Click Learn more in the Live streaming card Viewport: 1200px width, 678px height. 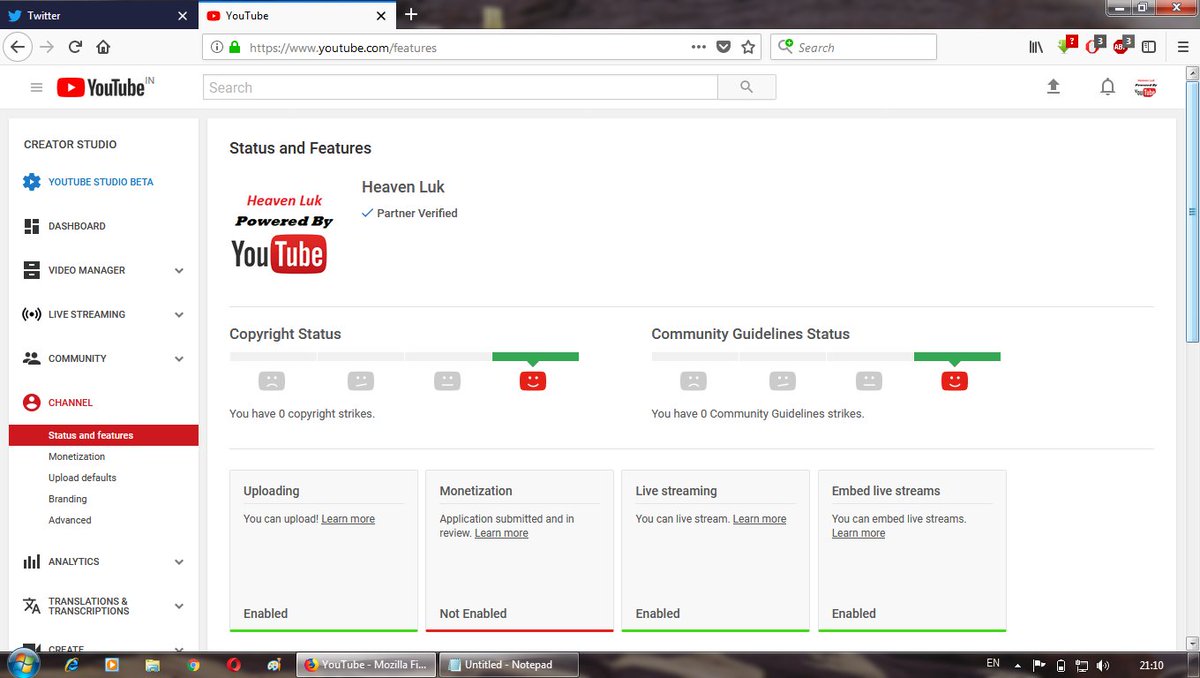coord(759,519)
